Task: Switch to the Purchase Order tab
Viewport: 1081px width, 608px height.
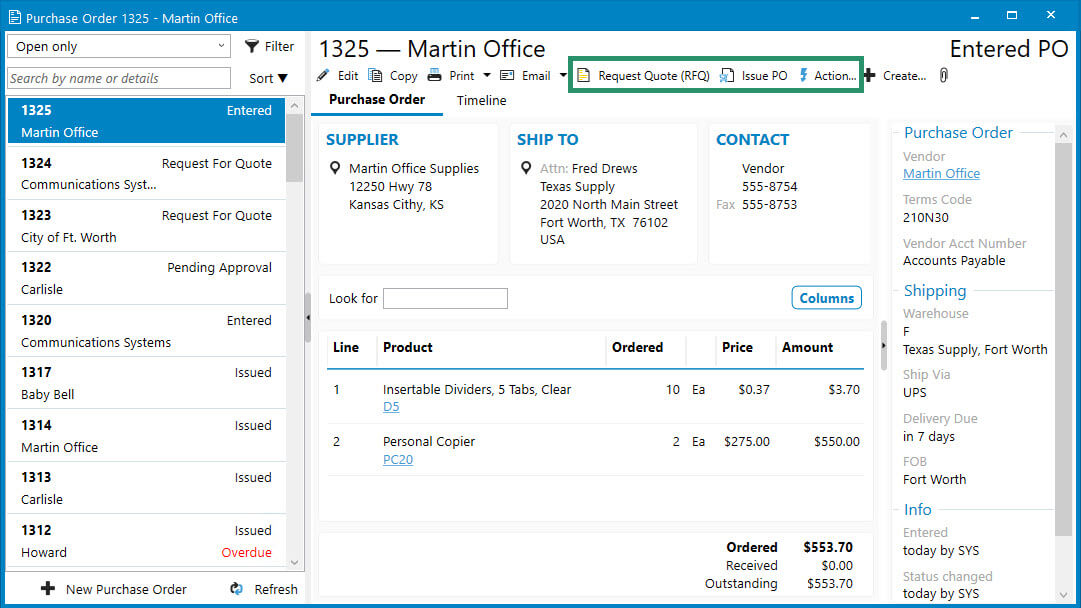Action: [x=376, y=100]
